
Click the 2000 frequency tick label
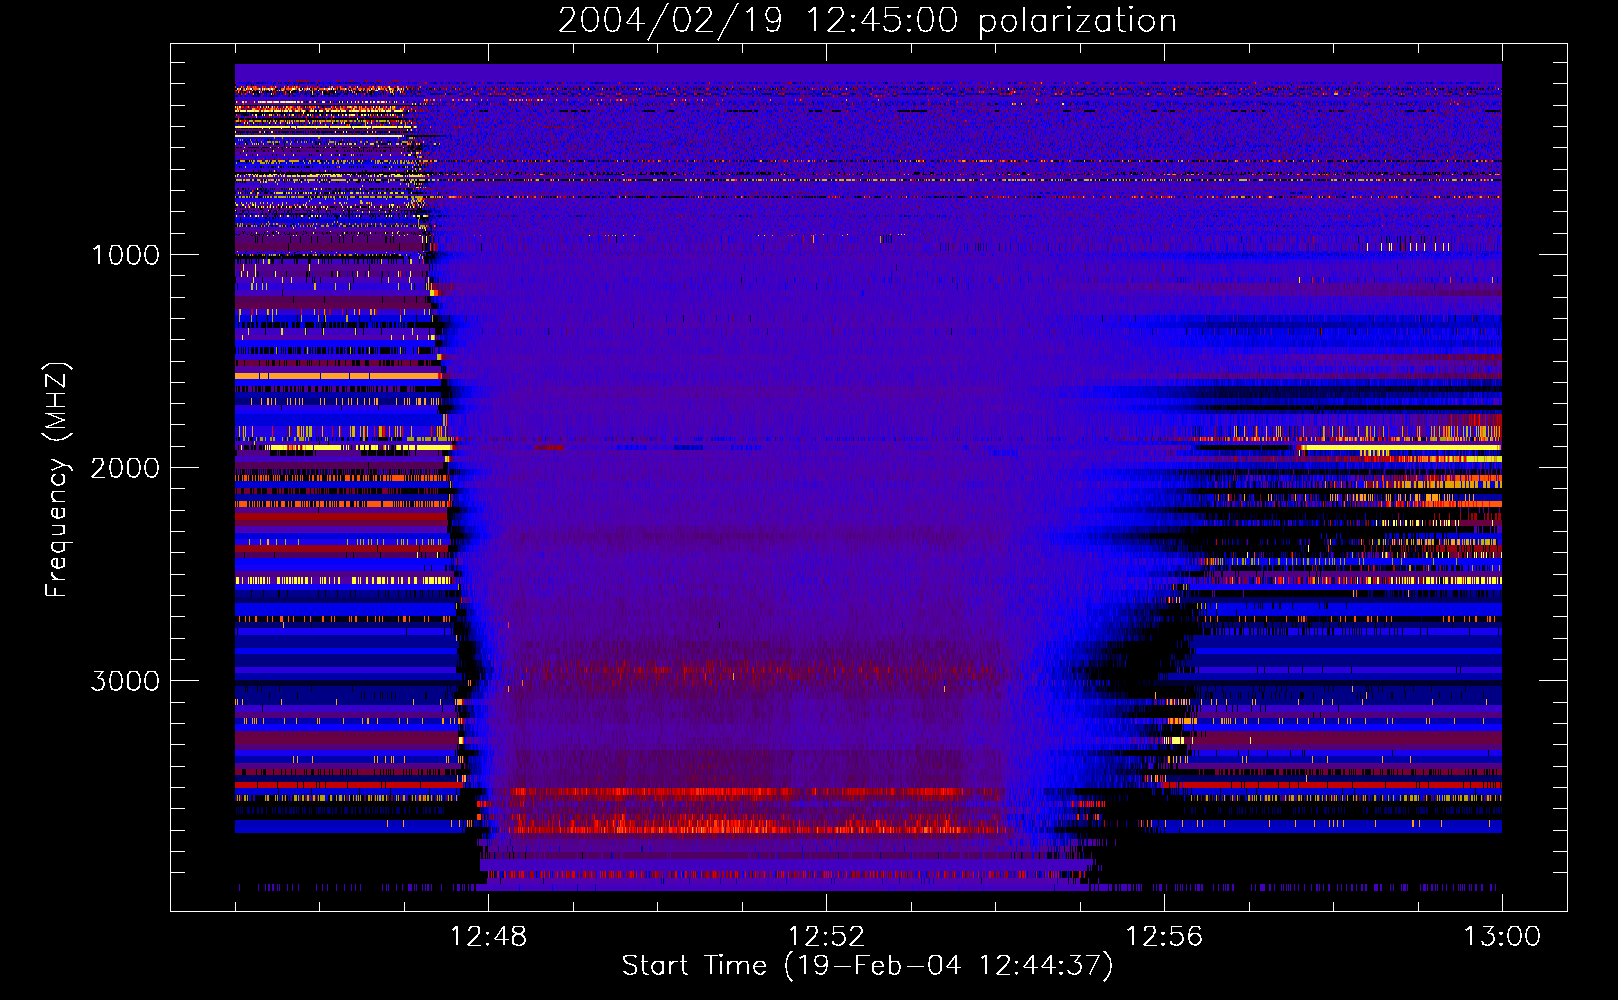tap(125, 468)
